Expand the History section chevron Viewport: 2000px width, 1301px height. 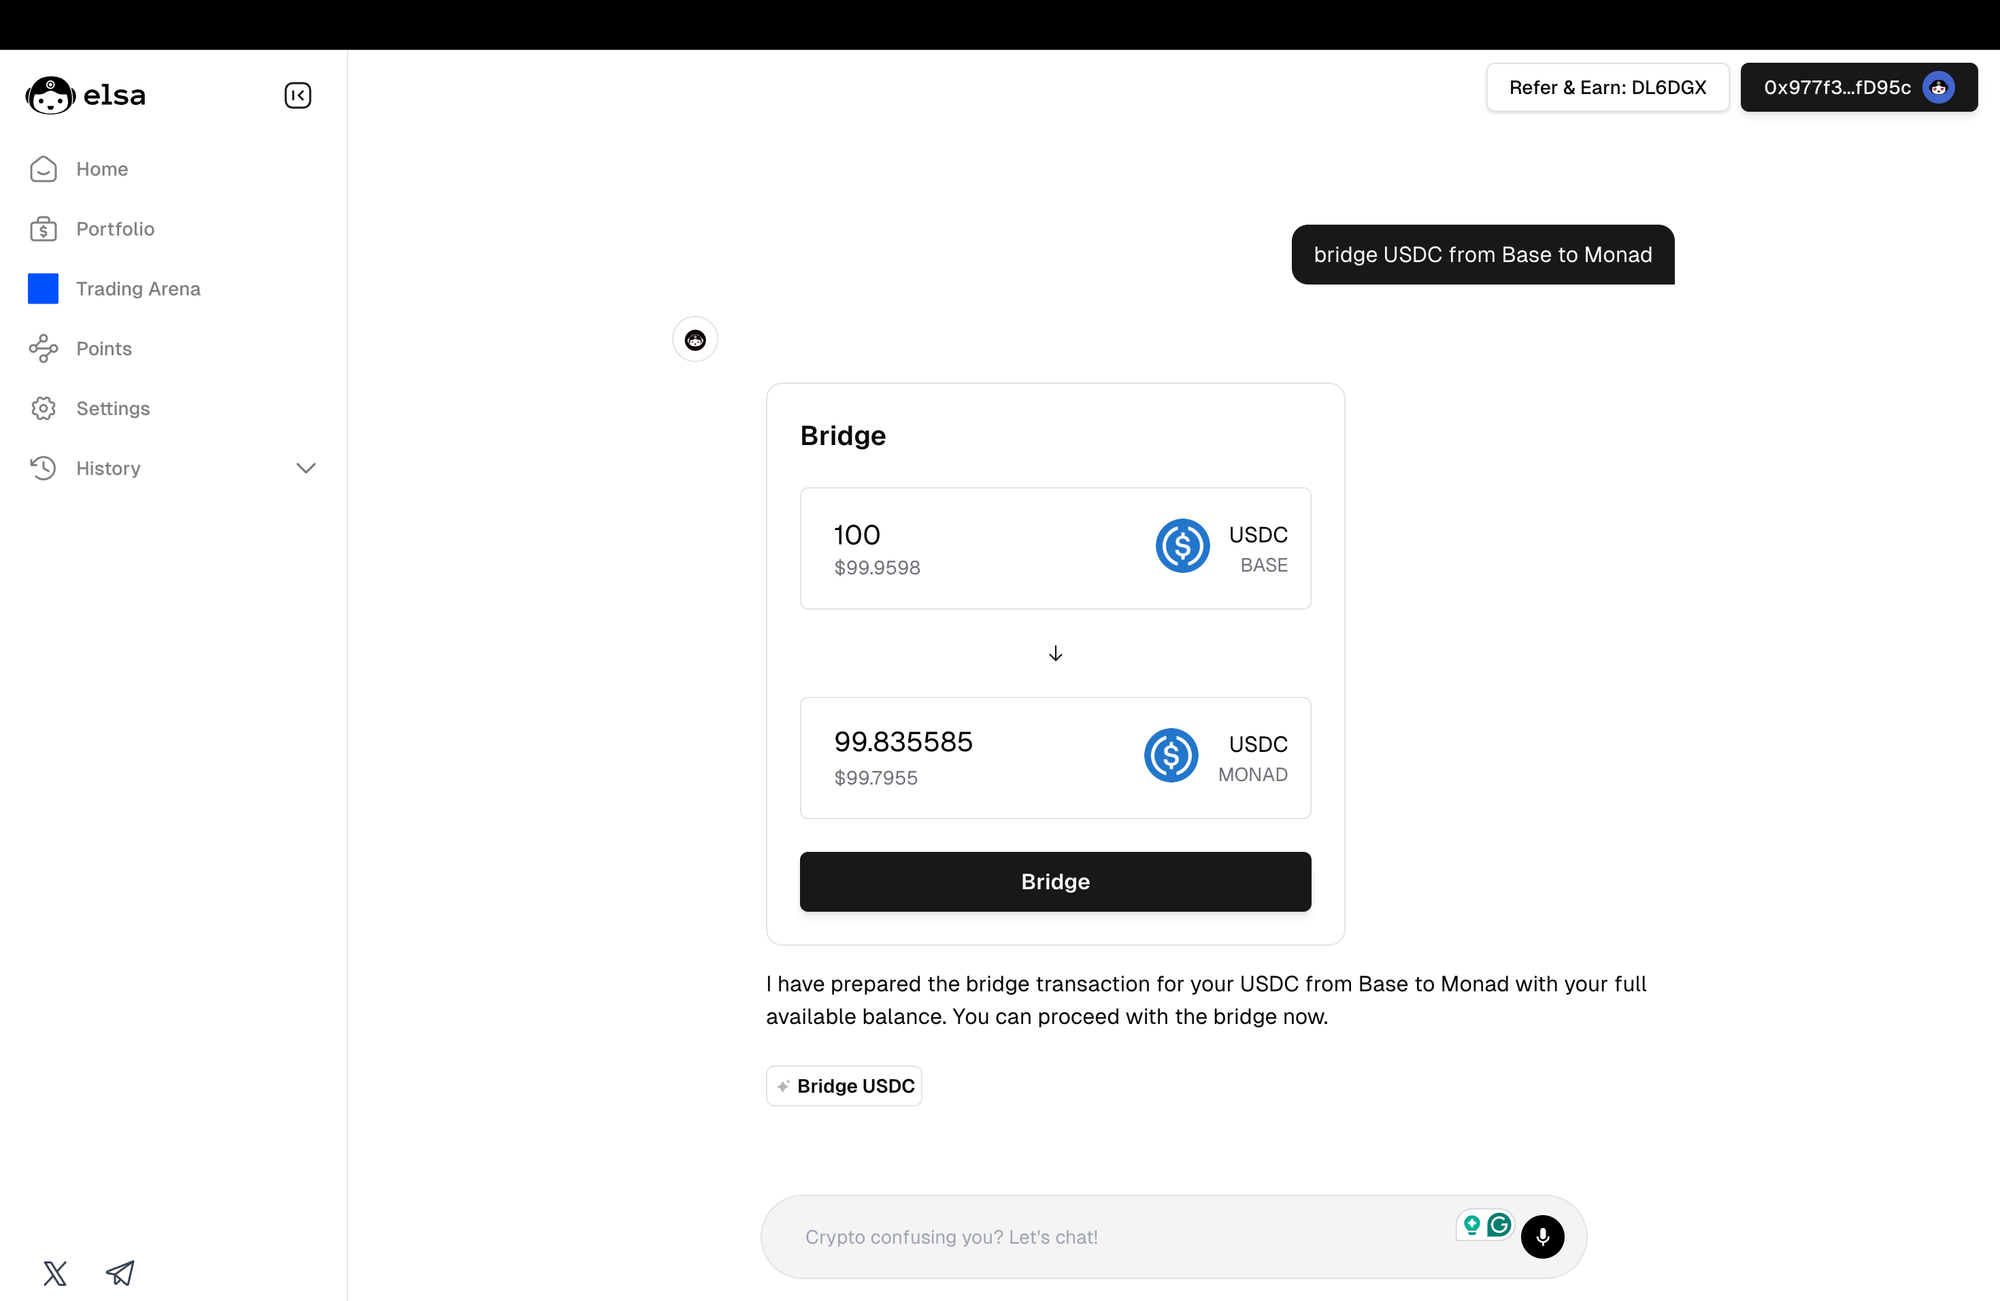click(x=306, y=468)
